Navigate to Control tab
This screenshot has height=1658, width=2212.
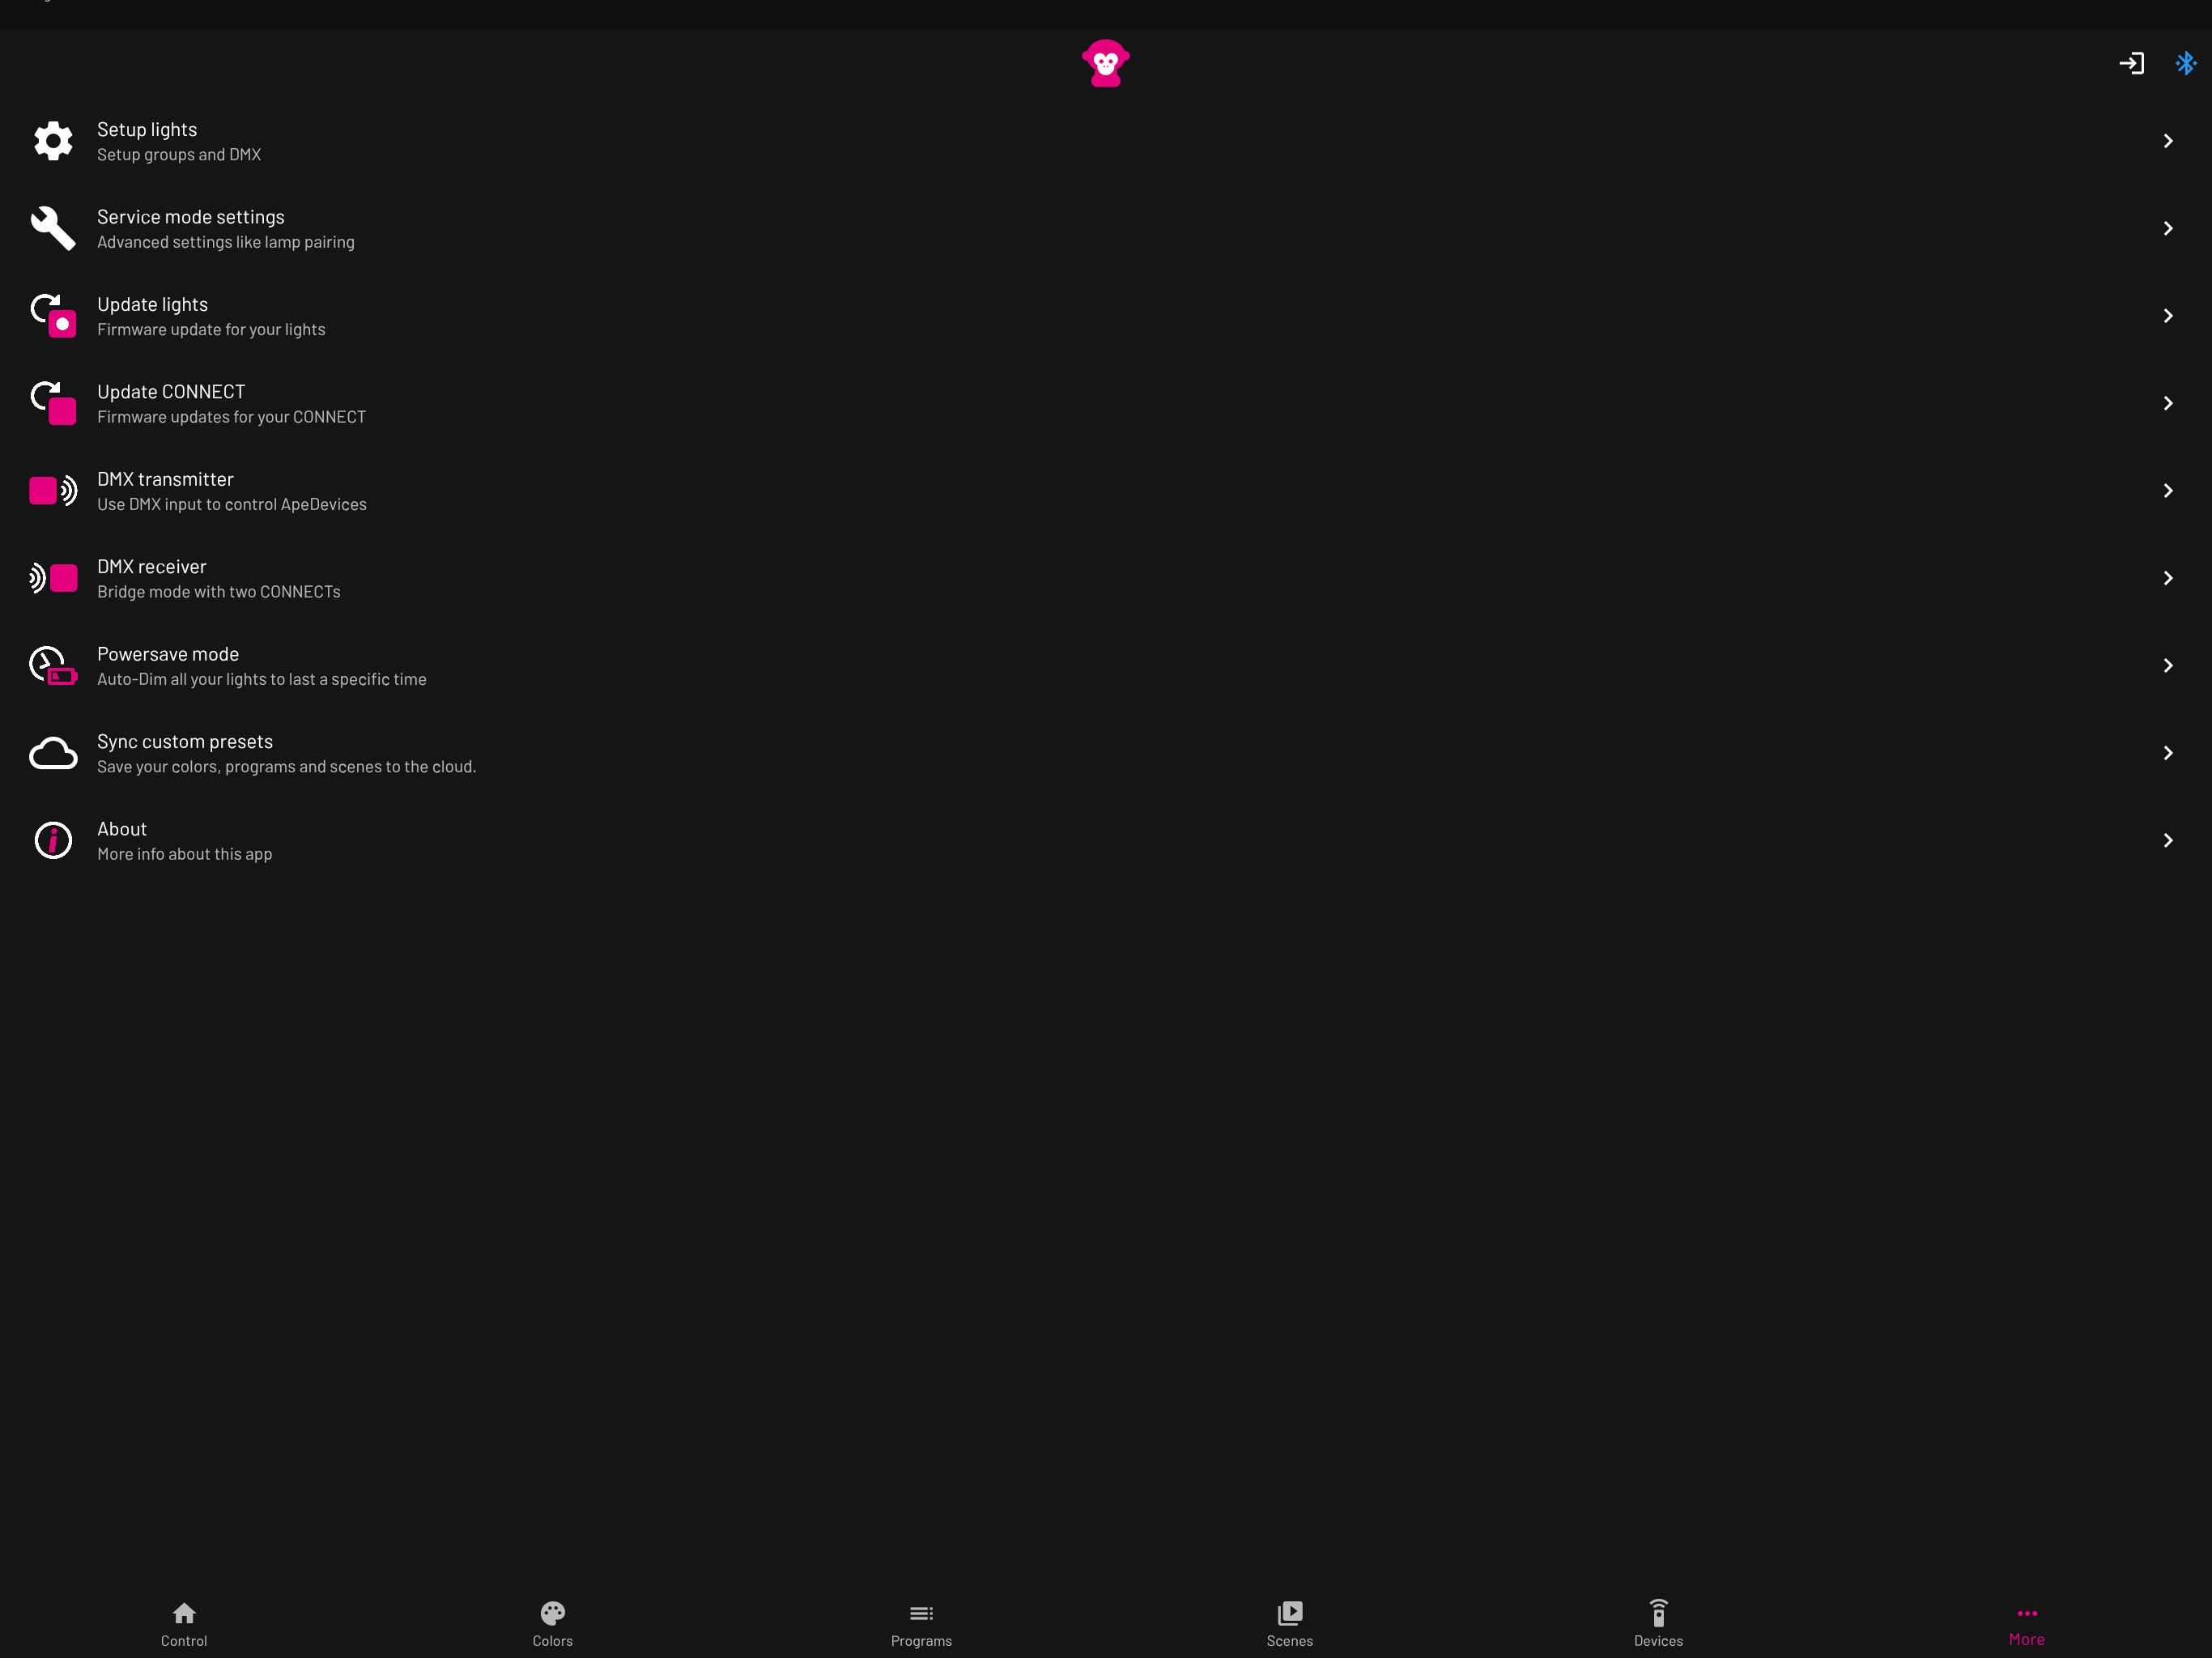click(x=183, y=1622)
